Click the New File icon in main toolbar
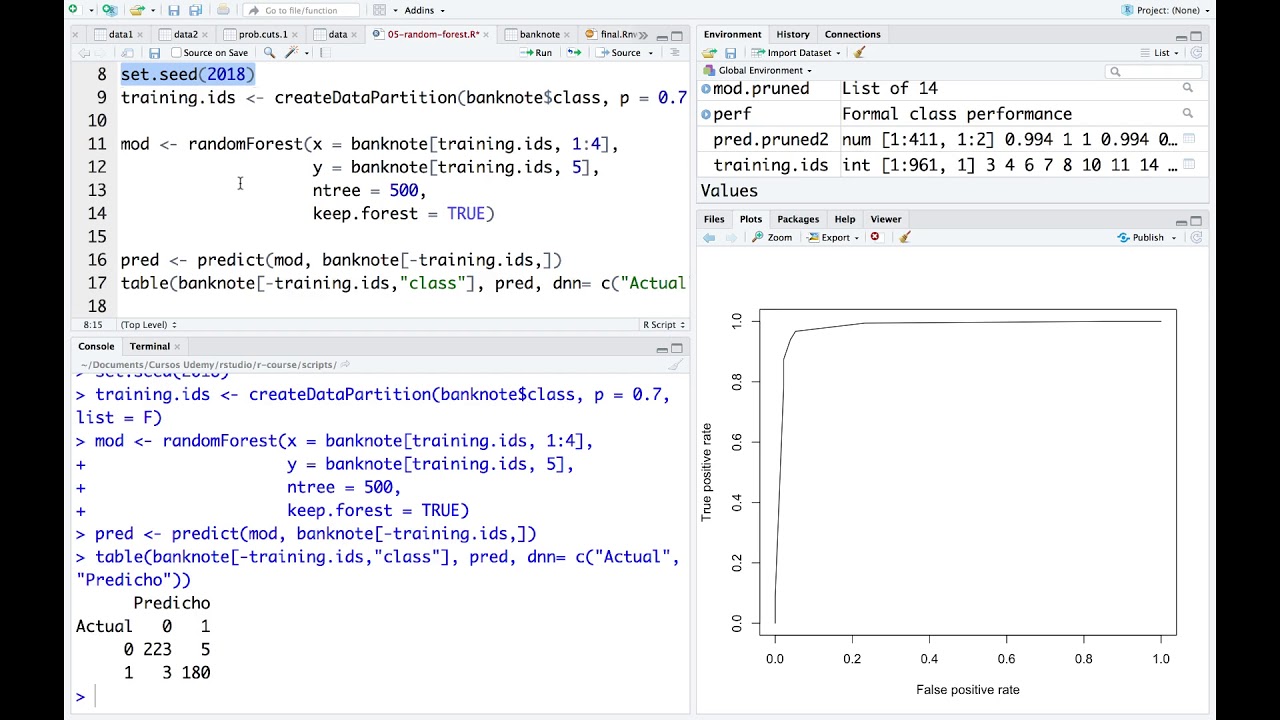The width and height of the screenshot is (1280, 720). (x=73, y=10)
